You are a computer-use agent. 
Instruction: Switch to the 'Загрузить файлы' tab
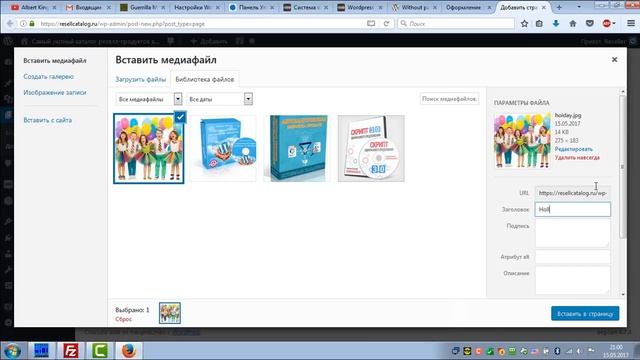[x=140, y=79]
